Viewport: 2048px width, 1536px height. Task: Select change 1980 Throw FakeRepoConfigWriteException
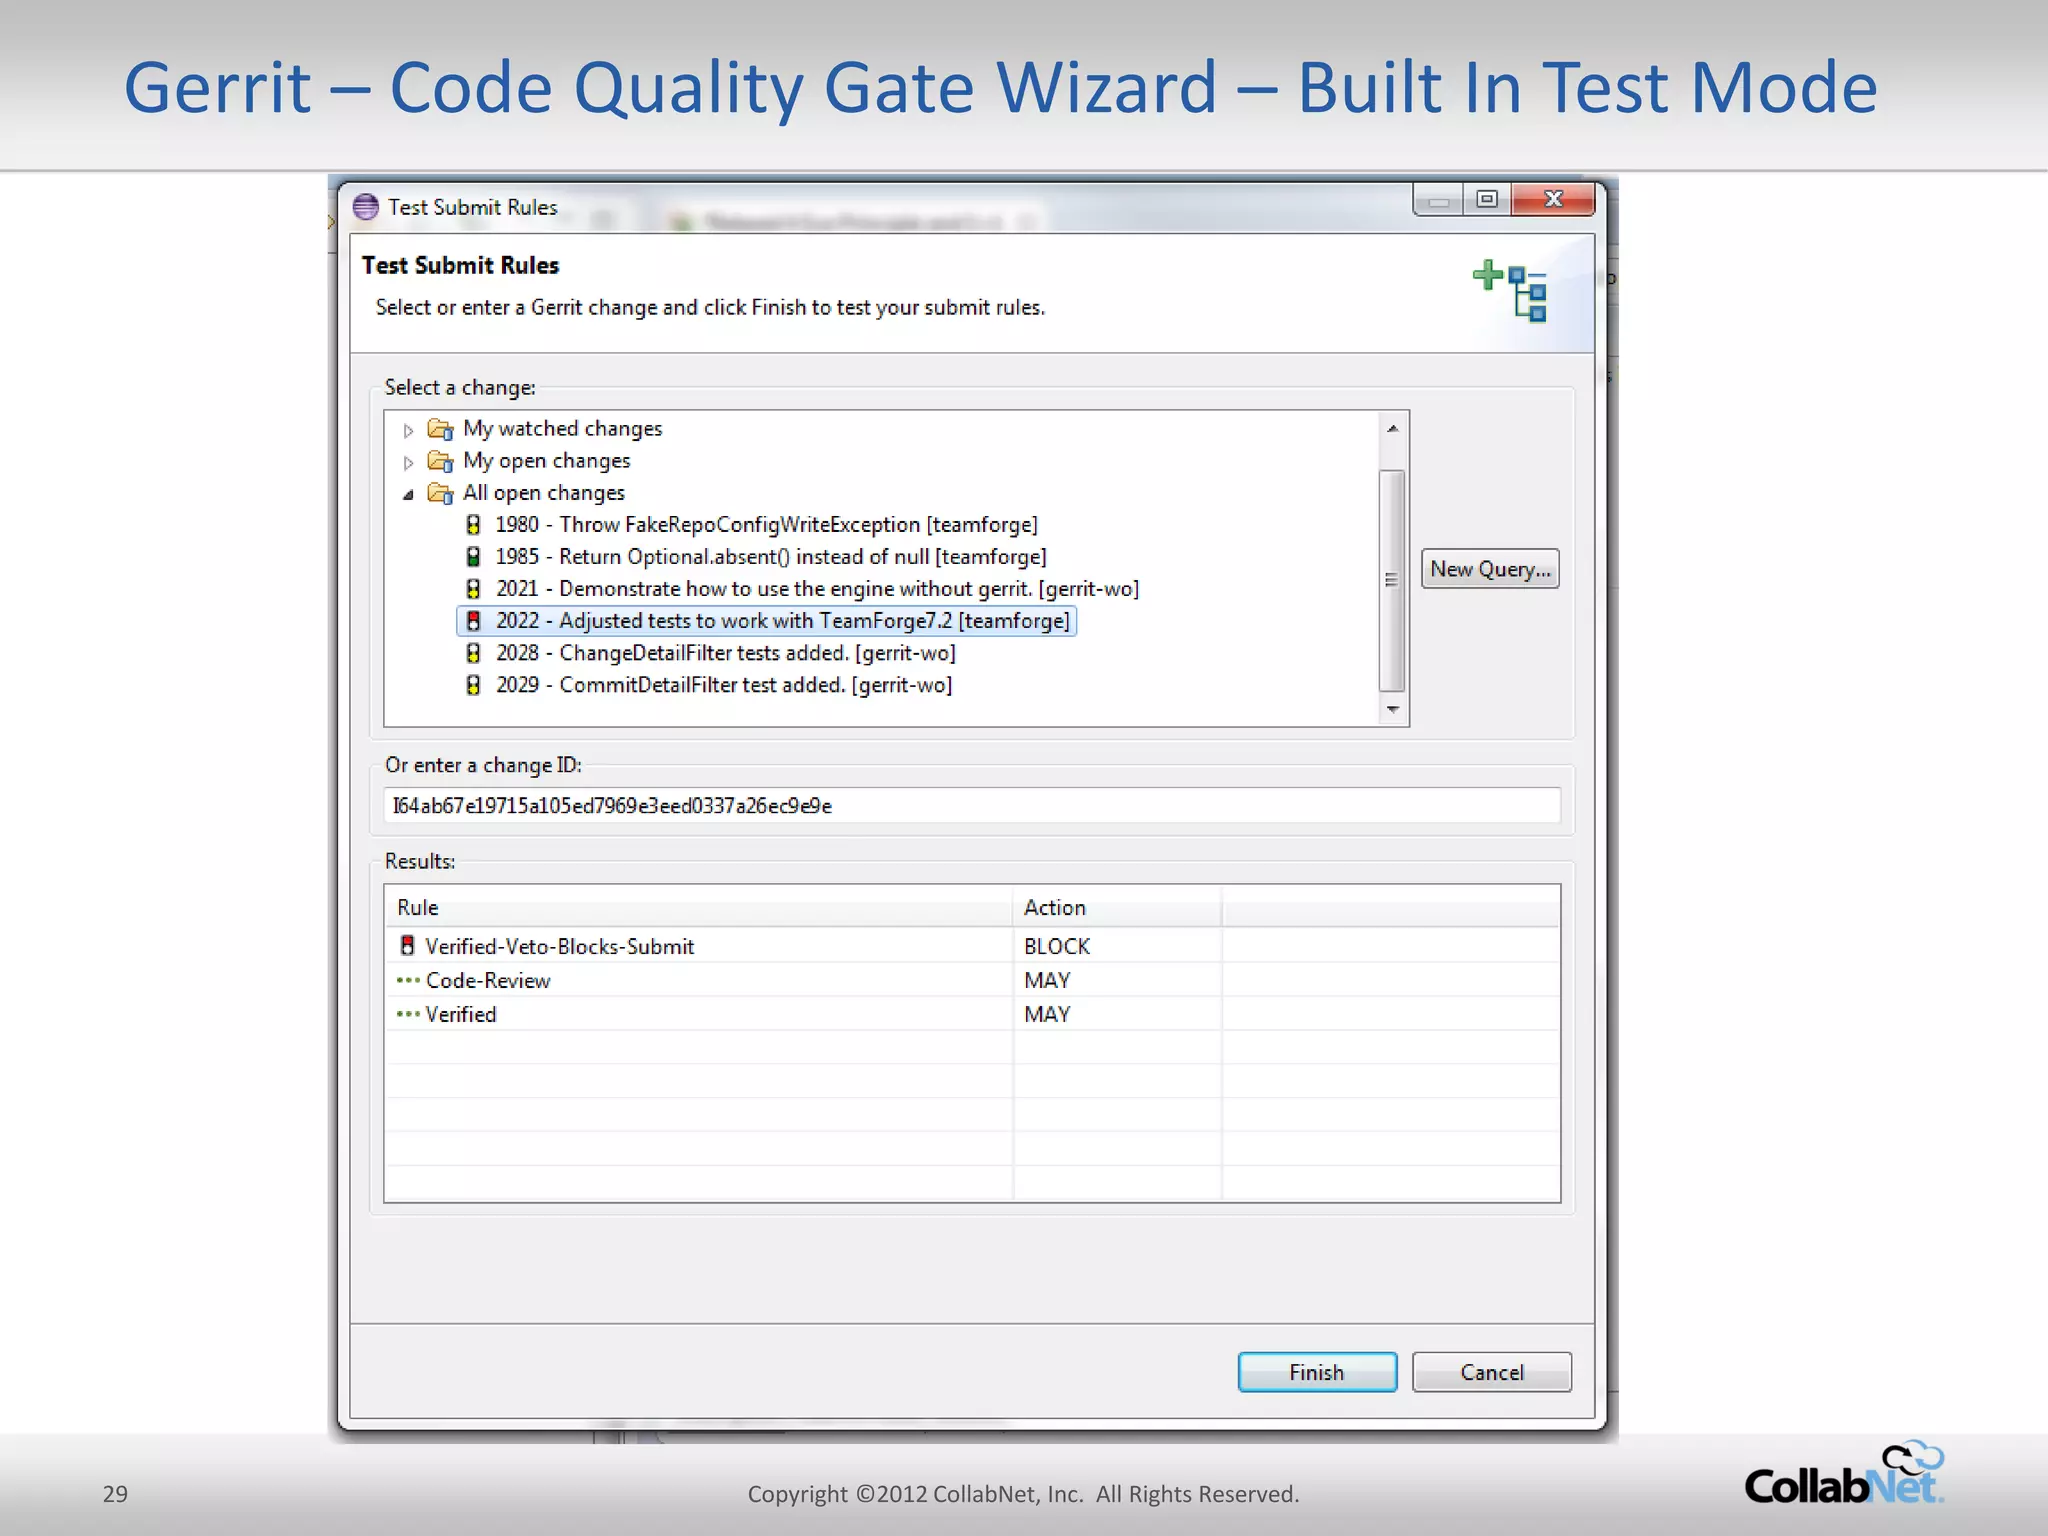[766, 525]
